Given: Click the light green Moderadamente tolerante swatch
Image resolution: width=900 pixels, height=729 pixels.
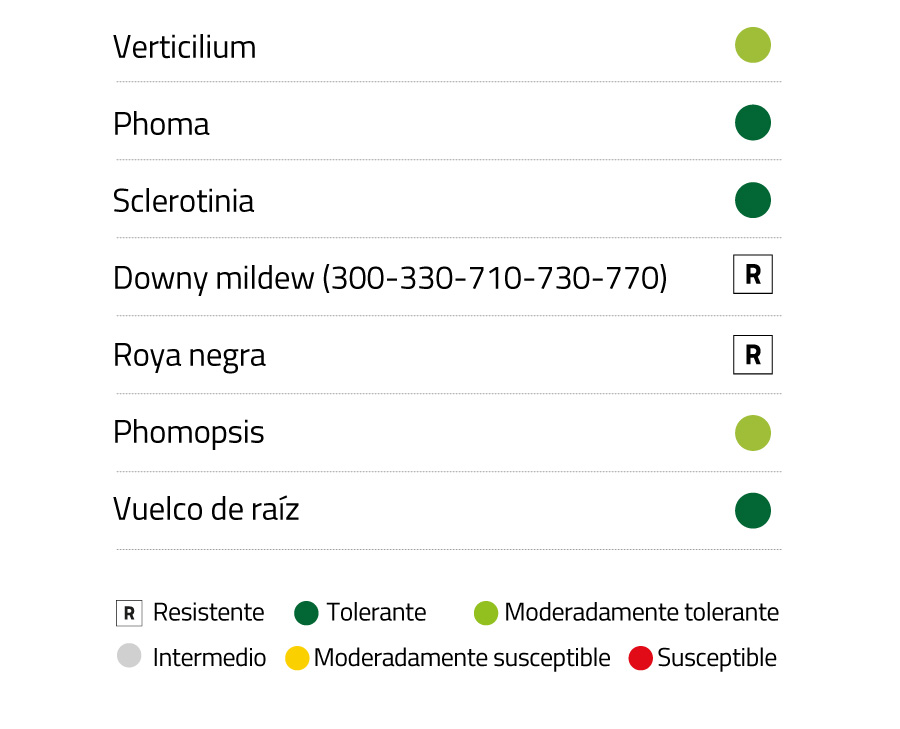Looking at the screenshot, I should coord(485,613).
